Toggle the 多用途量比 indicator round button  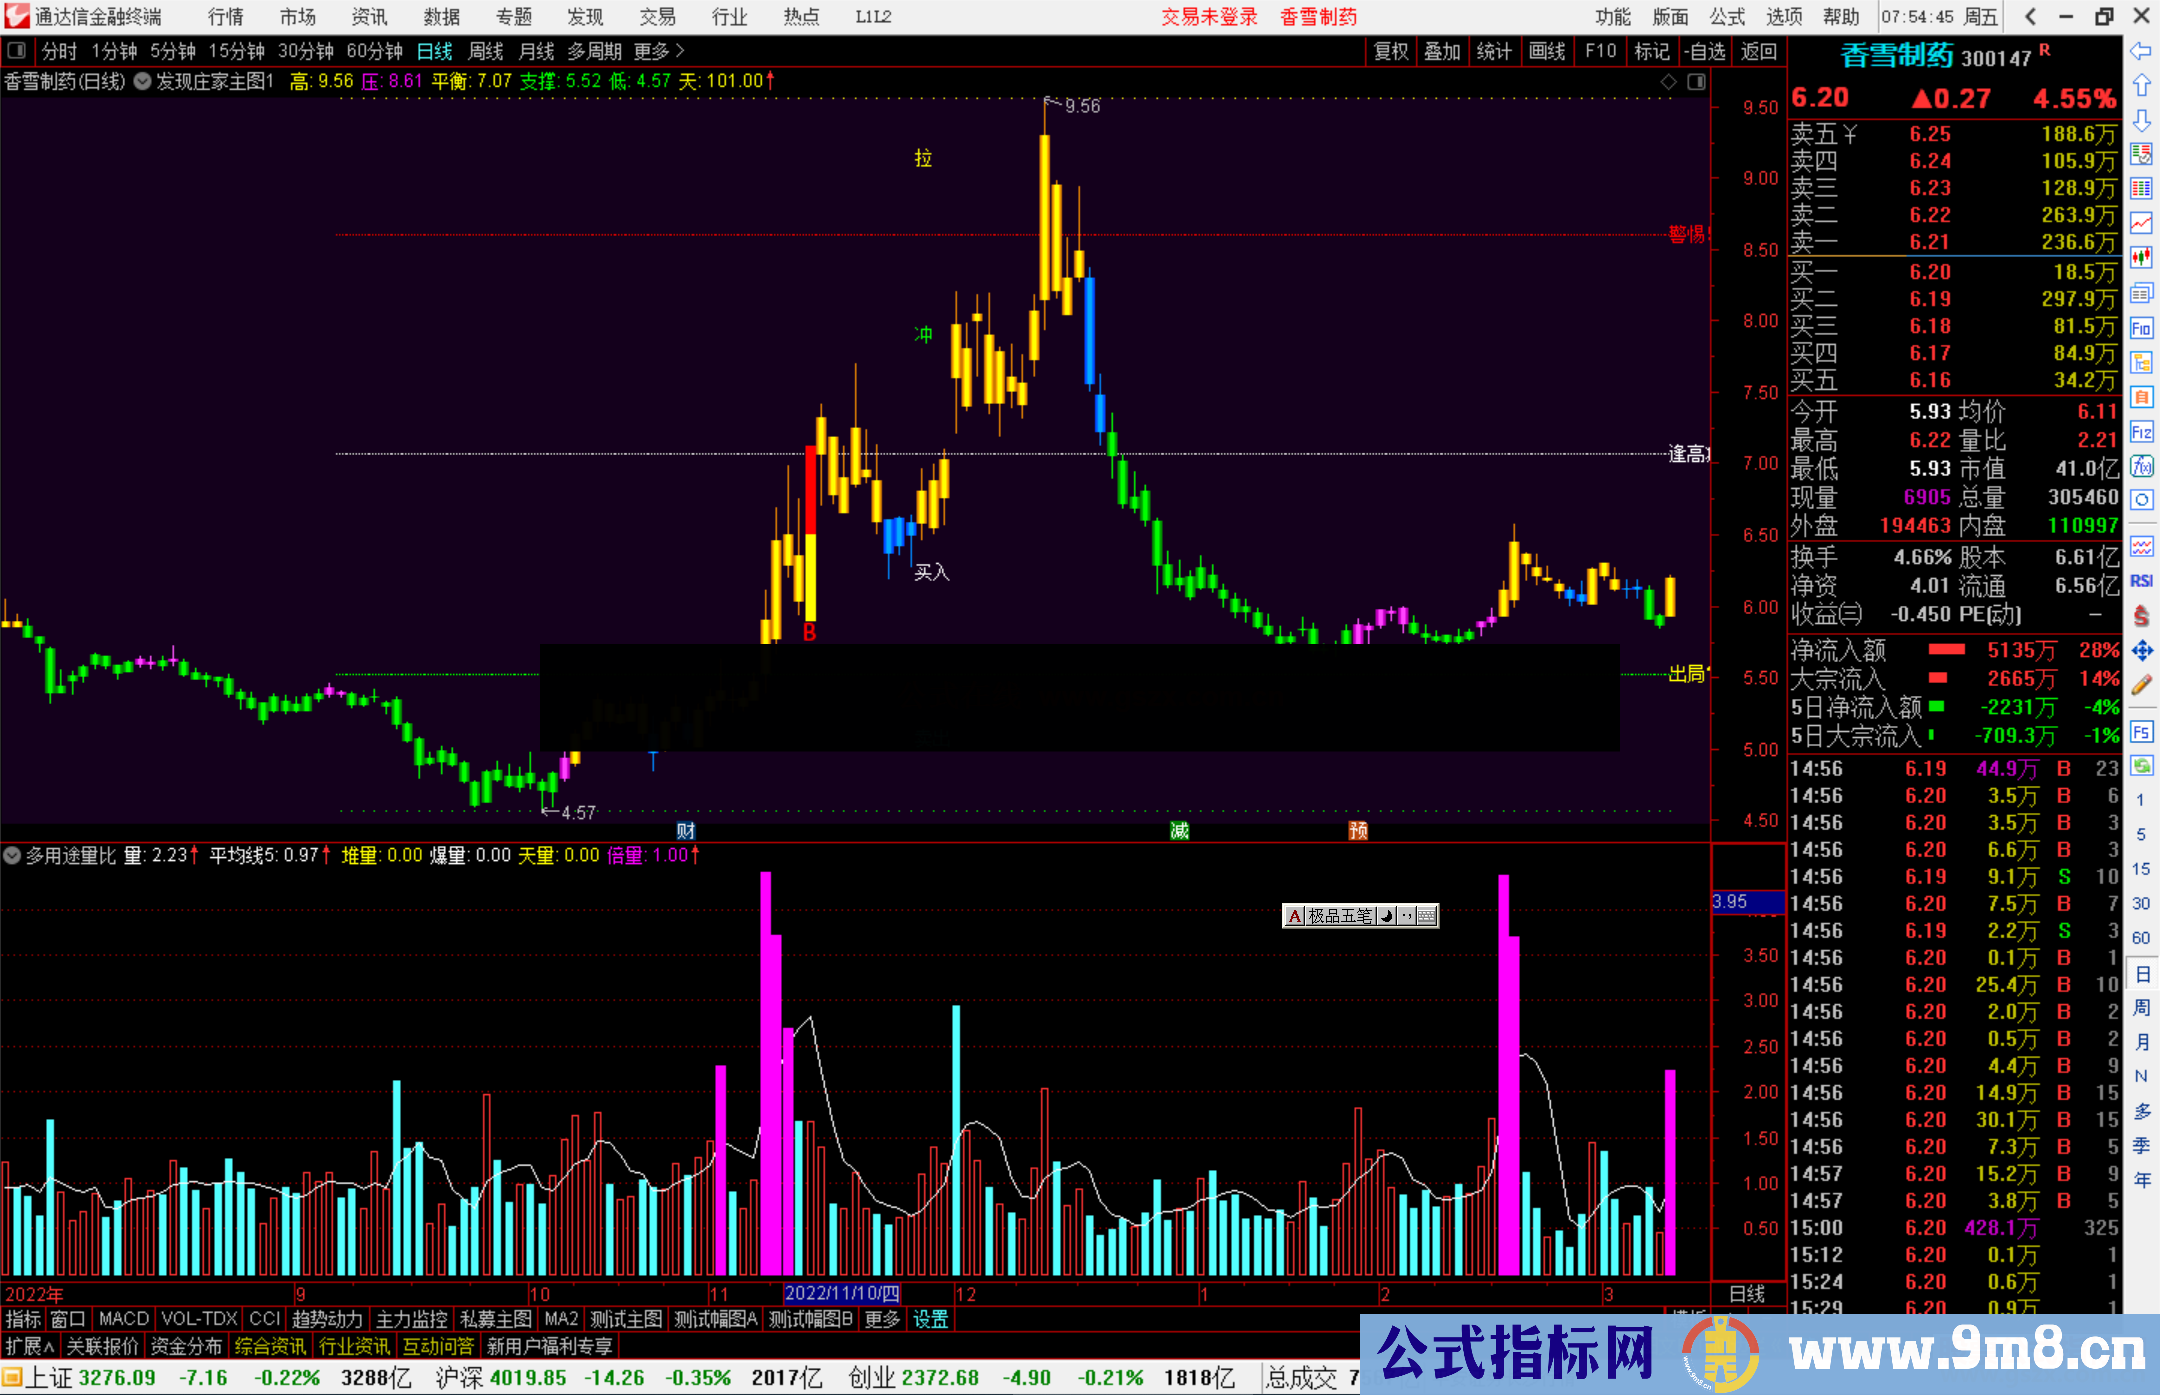coord(12,856)
